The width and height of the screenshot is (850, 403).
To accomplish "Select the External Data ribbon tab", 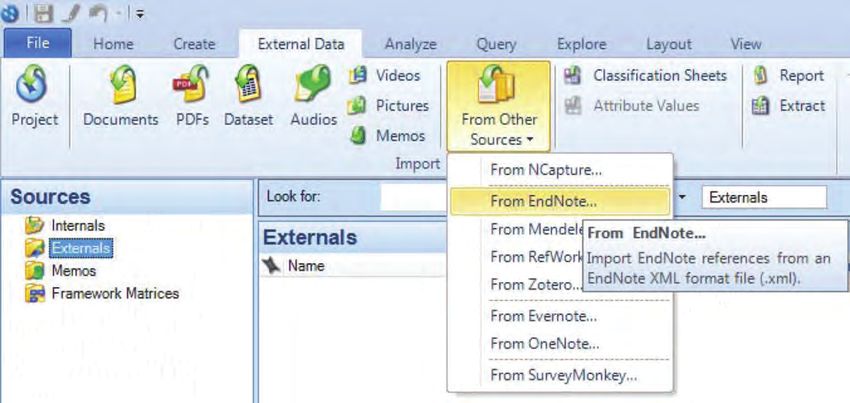I will [x=301, y=44].
